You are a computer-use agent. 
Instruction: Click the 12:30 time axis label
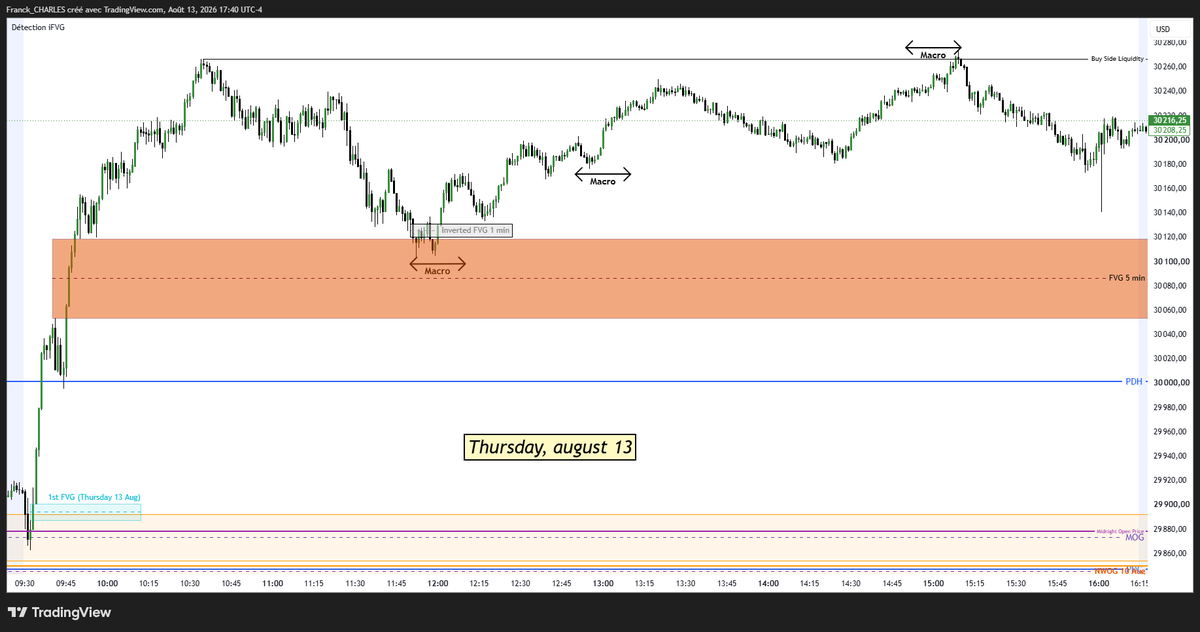tap(520, 582)
